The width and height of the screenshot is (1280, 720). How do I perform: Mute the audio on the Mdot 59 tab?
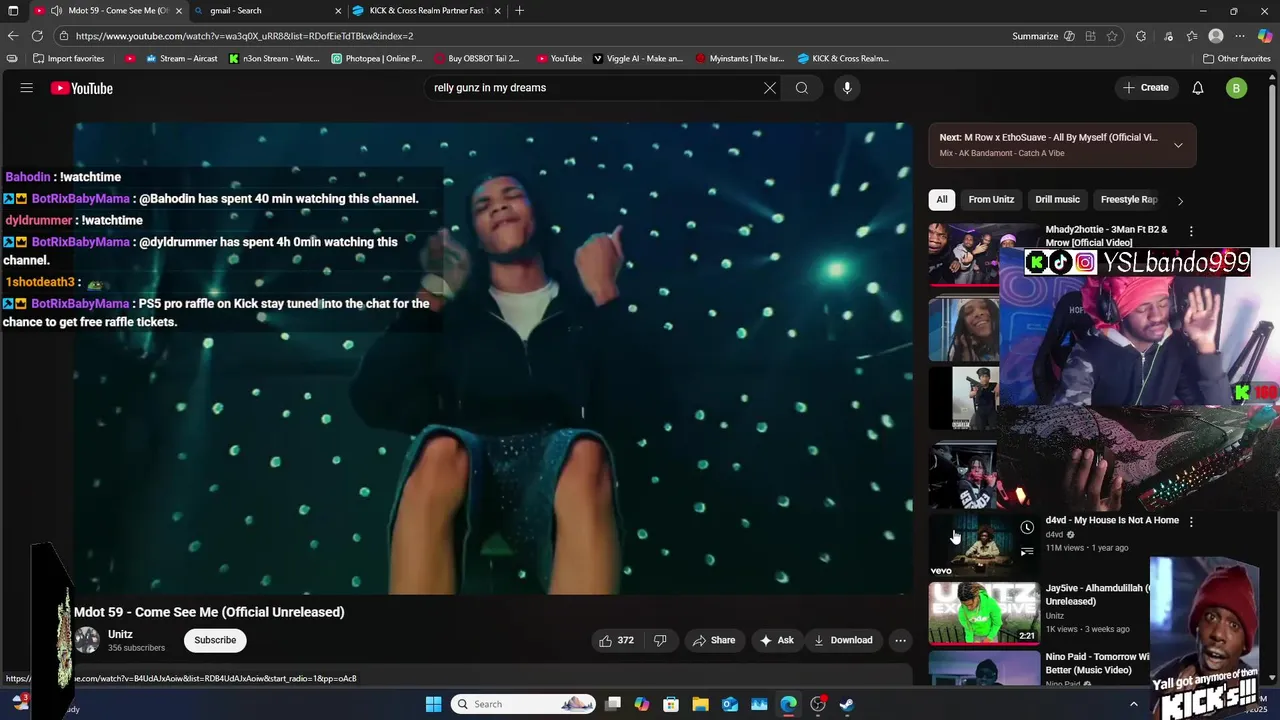click(x=56, y=10)
